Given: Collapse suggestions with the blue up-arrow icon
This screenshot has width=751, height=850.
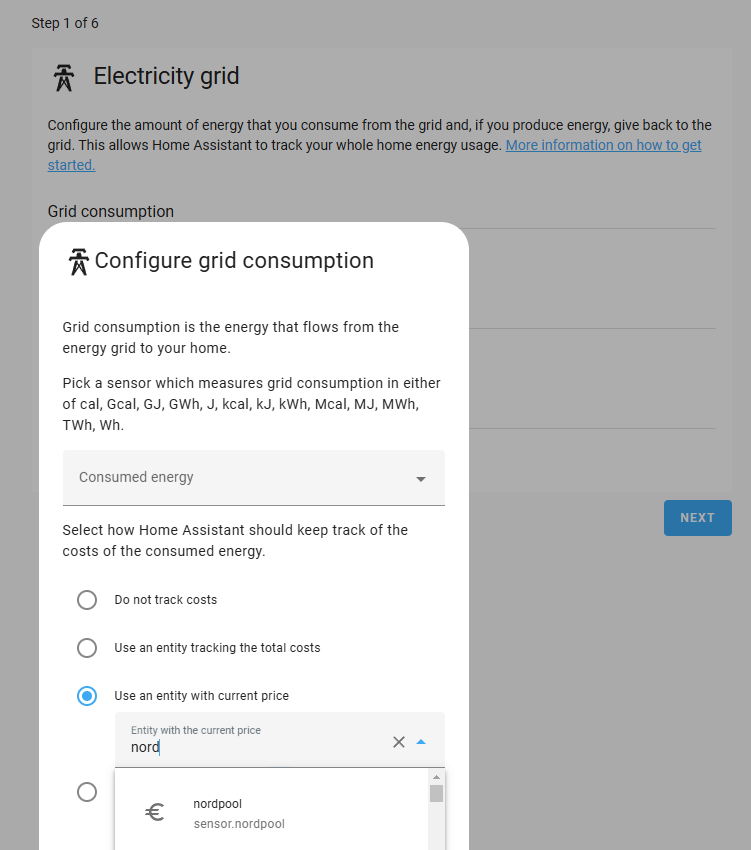Looking at the screenshot, I should pyautogui.click(x=421, y=742).
